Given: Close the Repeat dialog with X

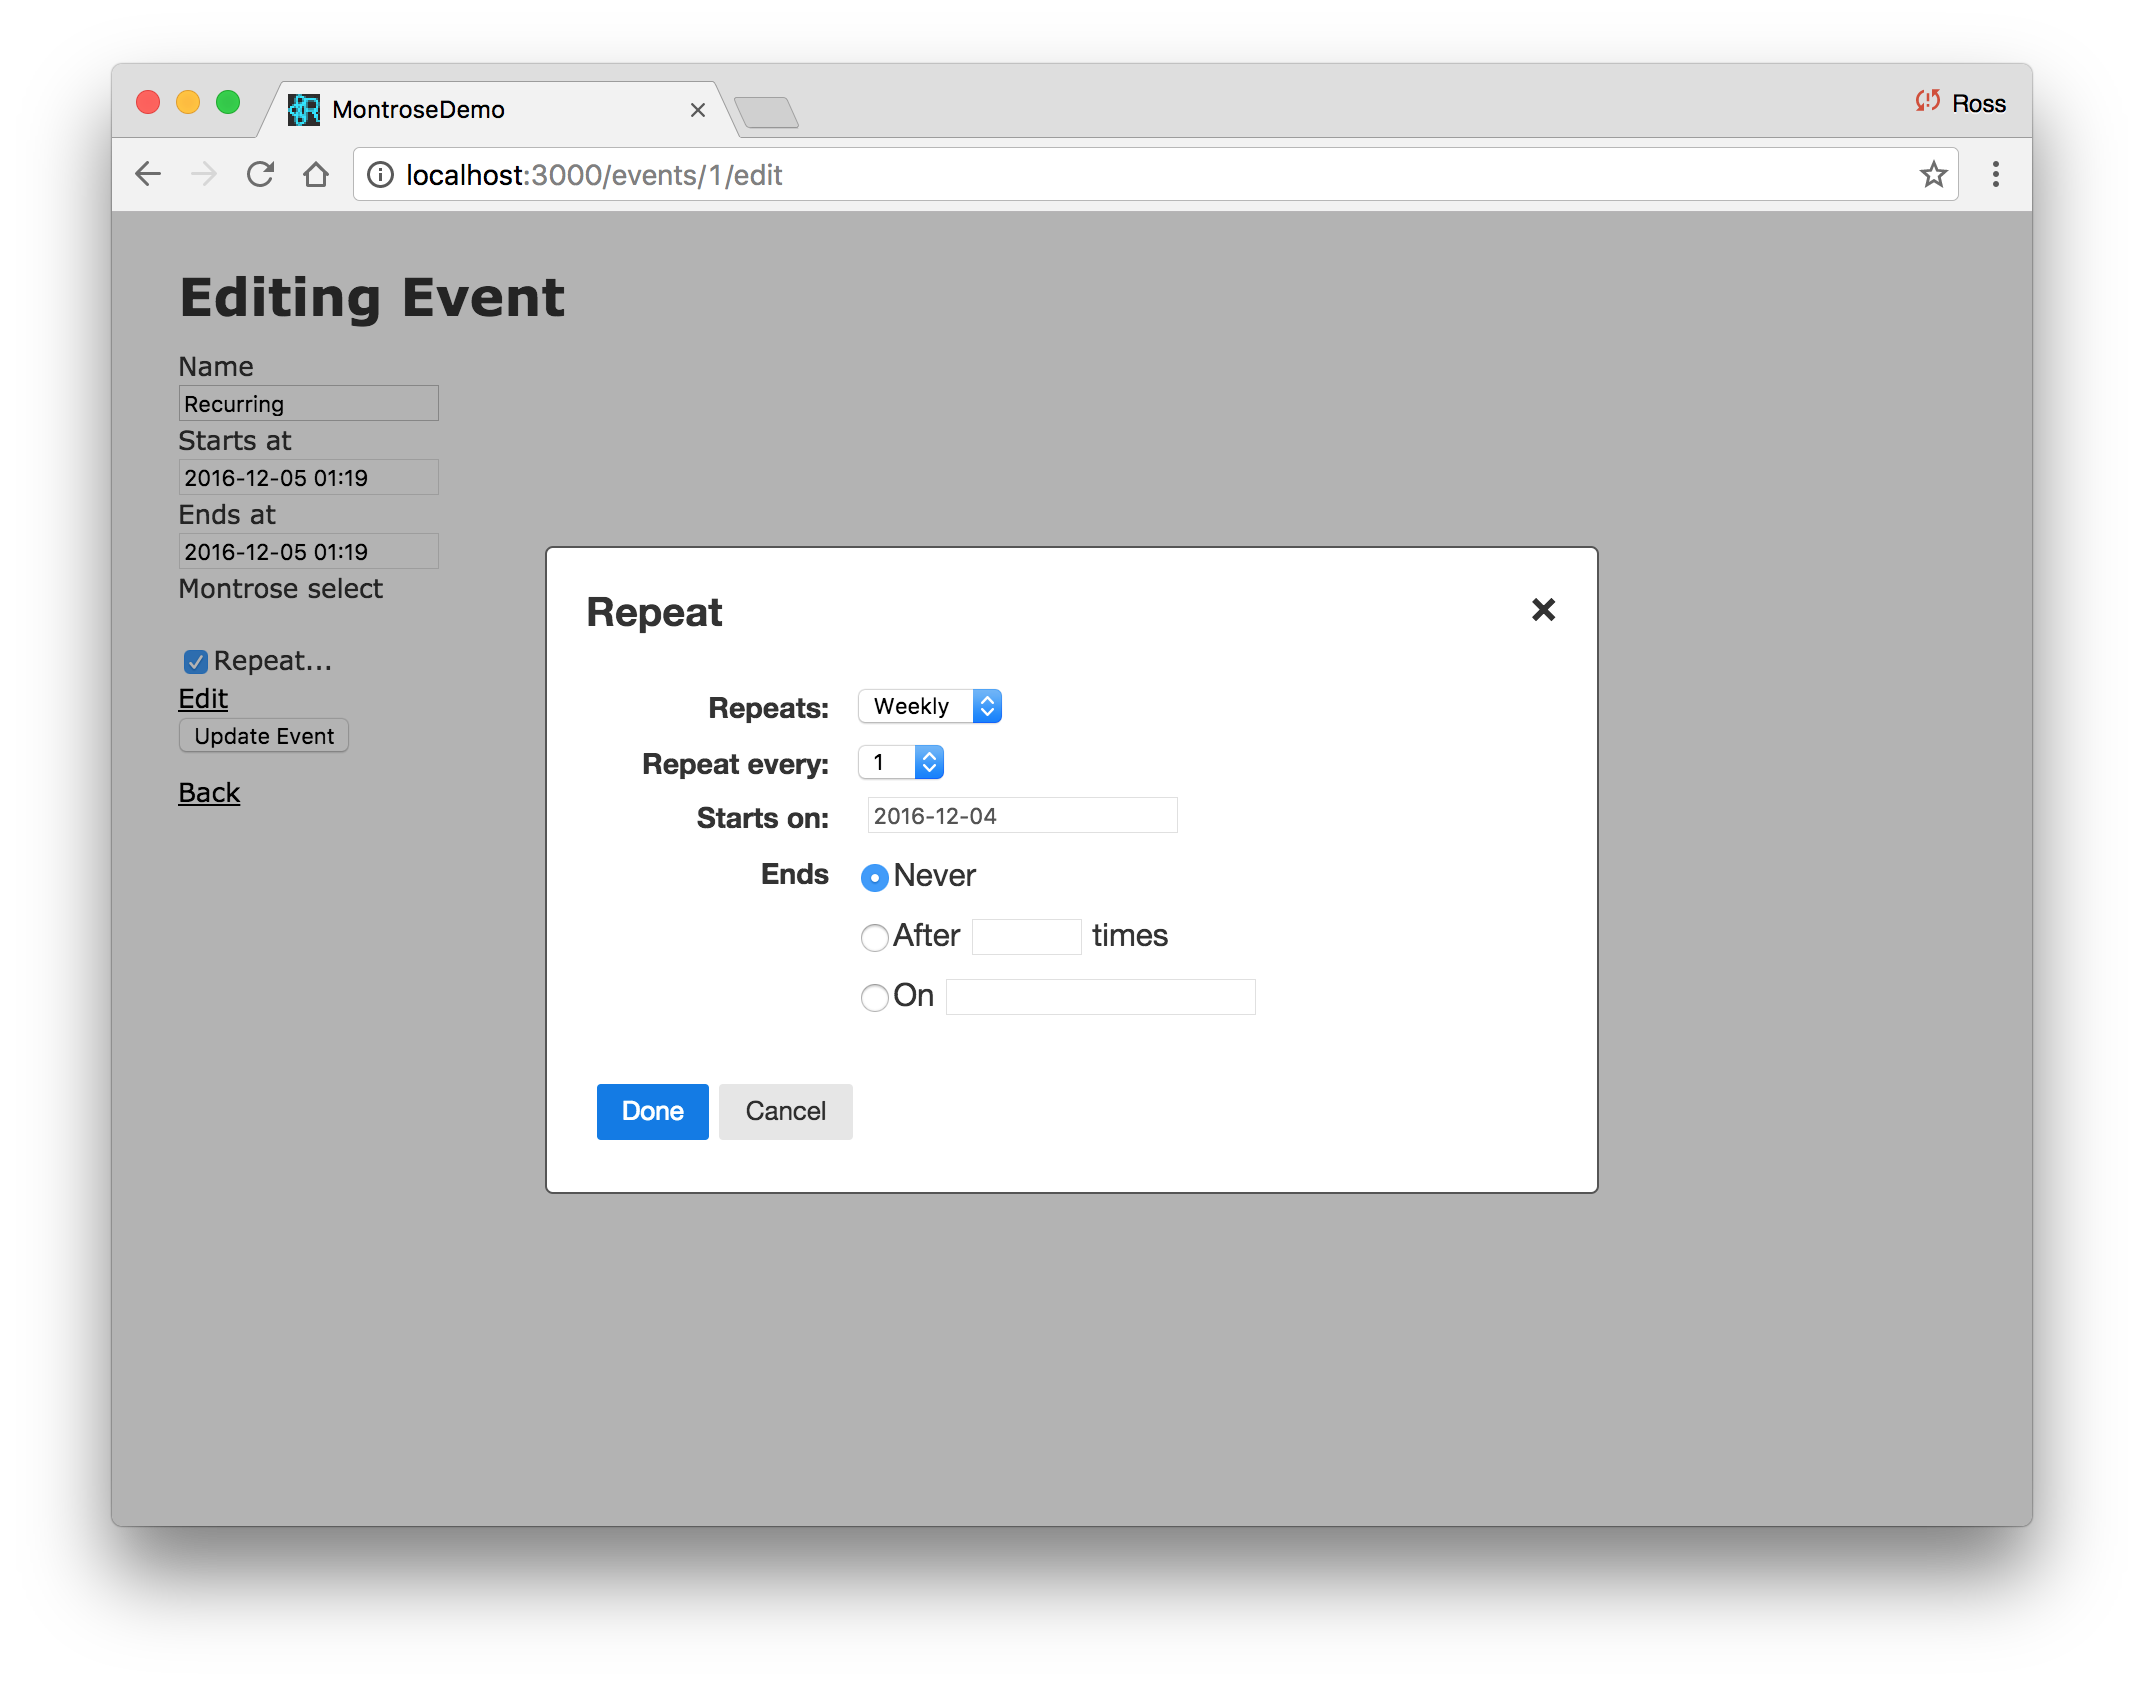Looking at the screenshot, I should click(x=1543, y=610).
